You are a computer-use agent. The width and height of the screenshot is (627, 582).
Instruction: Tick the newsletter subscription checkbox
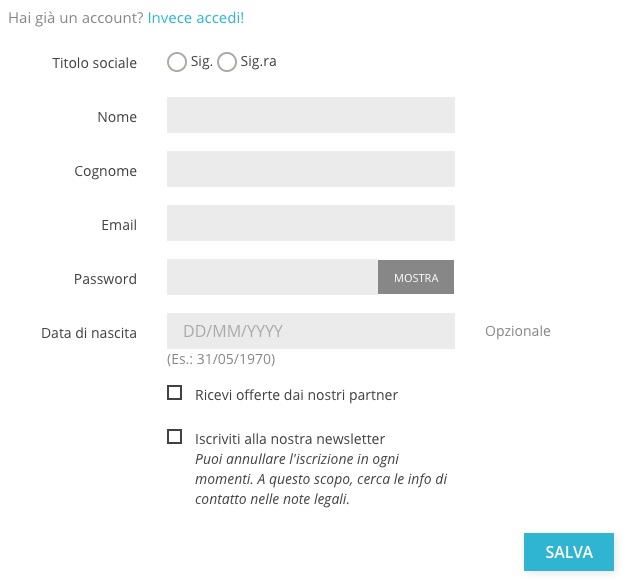pyautogui.click(x=175, y=437)
